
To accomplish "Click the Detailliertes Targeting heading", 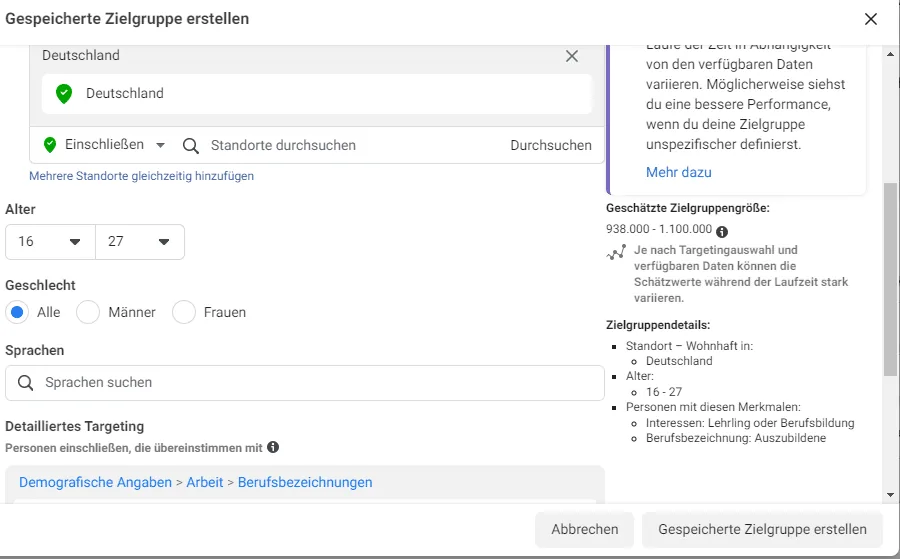I will point(75,426).
